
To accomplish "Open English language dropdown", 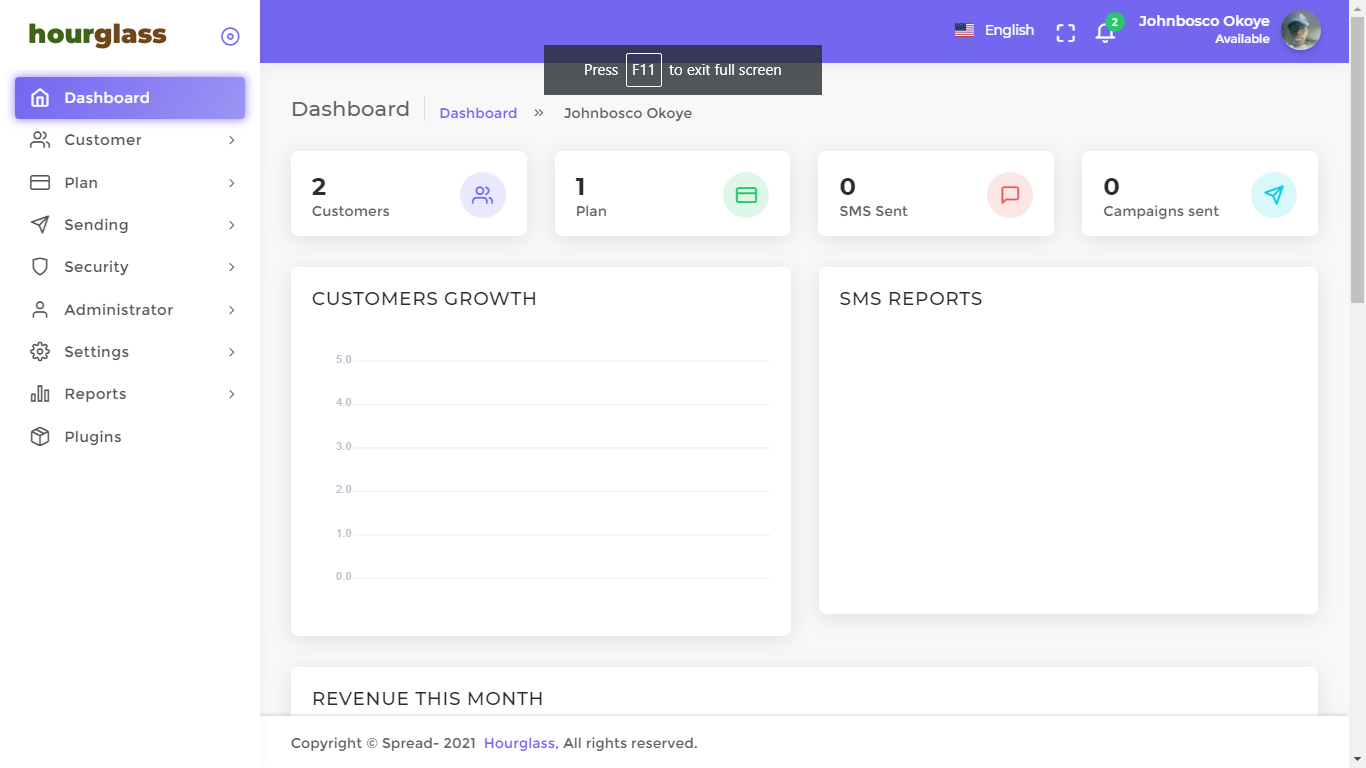I will pyautogui.click(x=1009, y=30).
